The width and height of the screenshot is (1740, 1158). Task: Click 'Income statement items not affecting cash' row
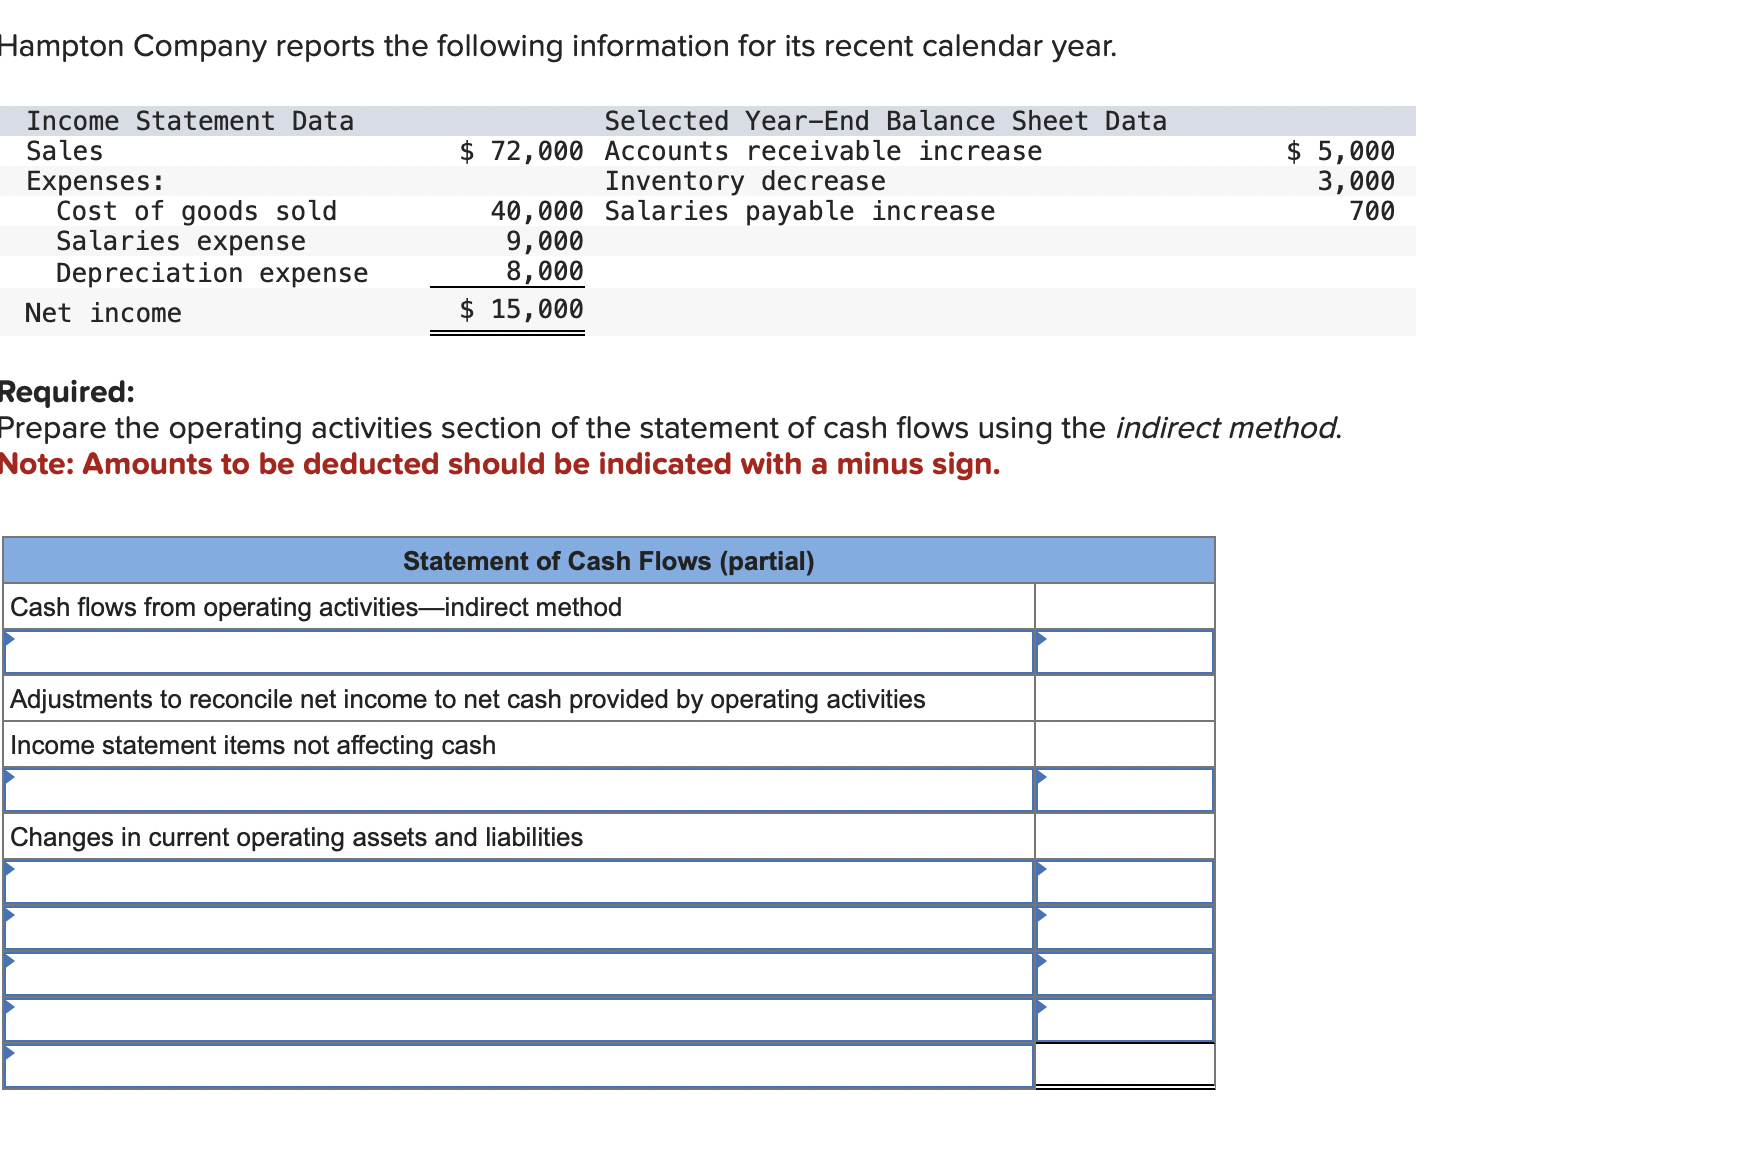point(518,745)
